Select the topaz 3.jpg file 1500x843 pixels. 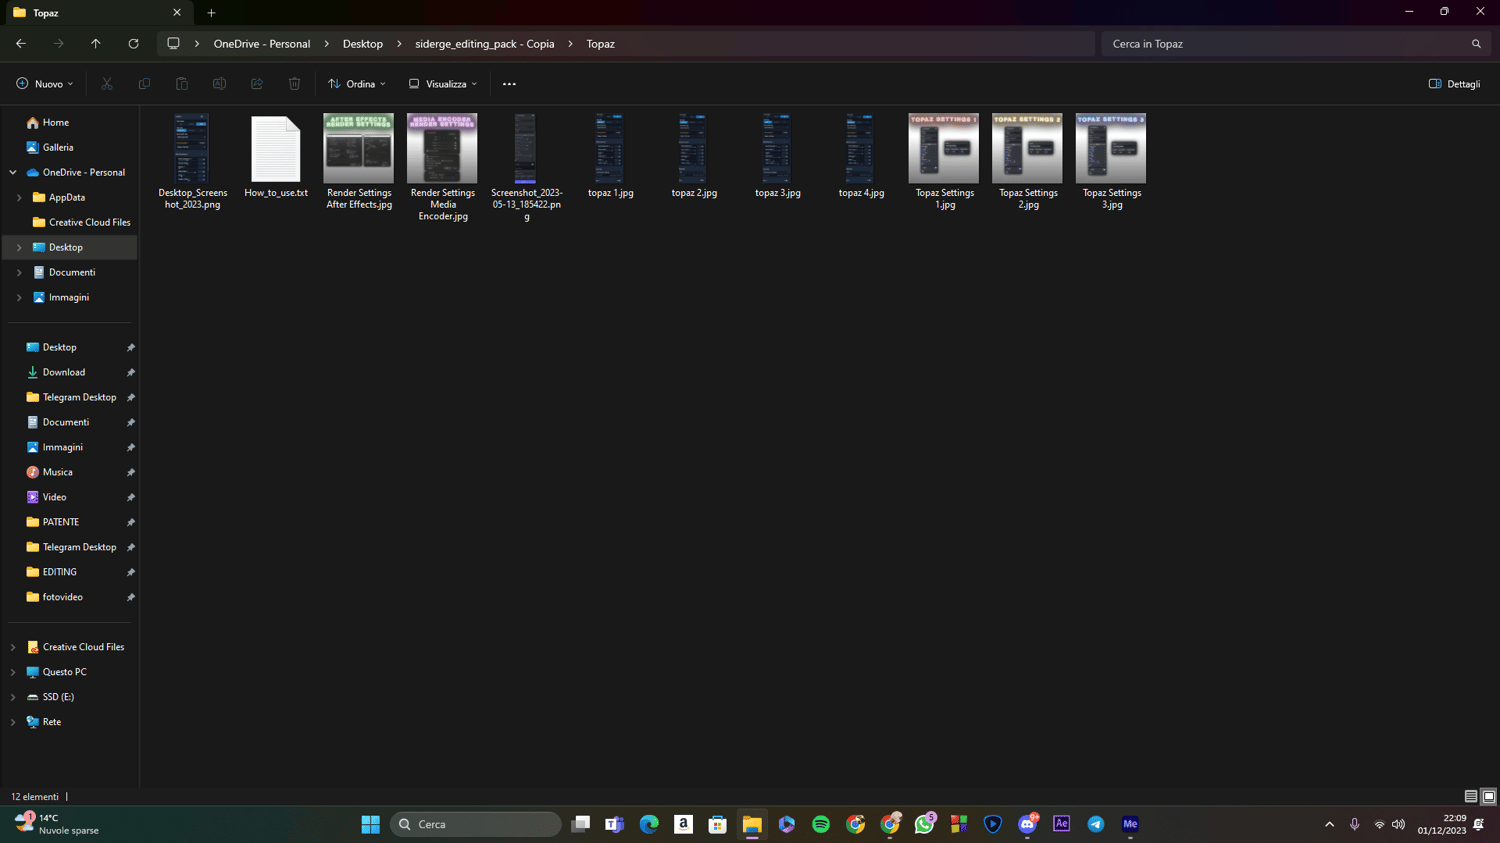click(x=777, y=157)
